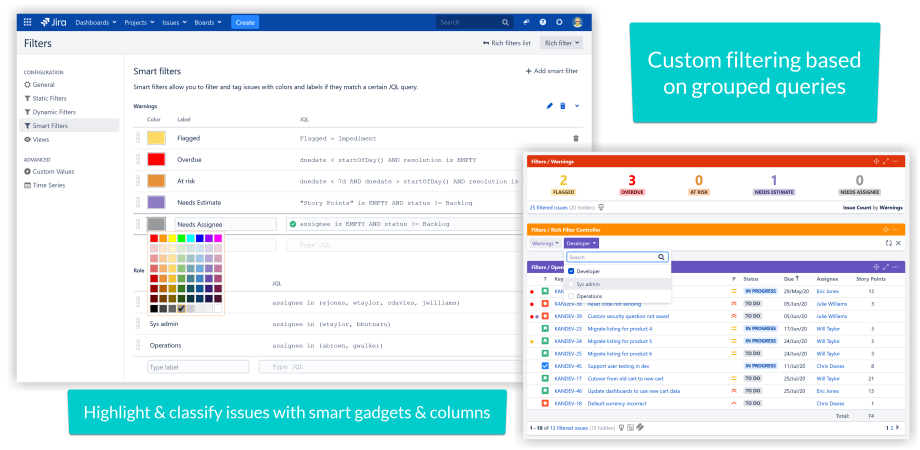
Task: Delete the Flagged smart filter row
Action: click(x=575, y=138)
